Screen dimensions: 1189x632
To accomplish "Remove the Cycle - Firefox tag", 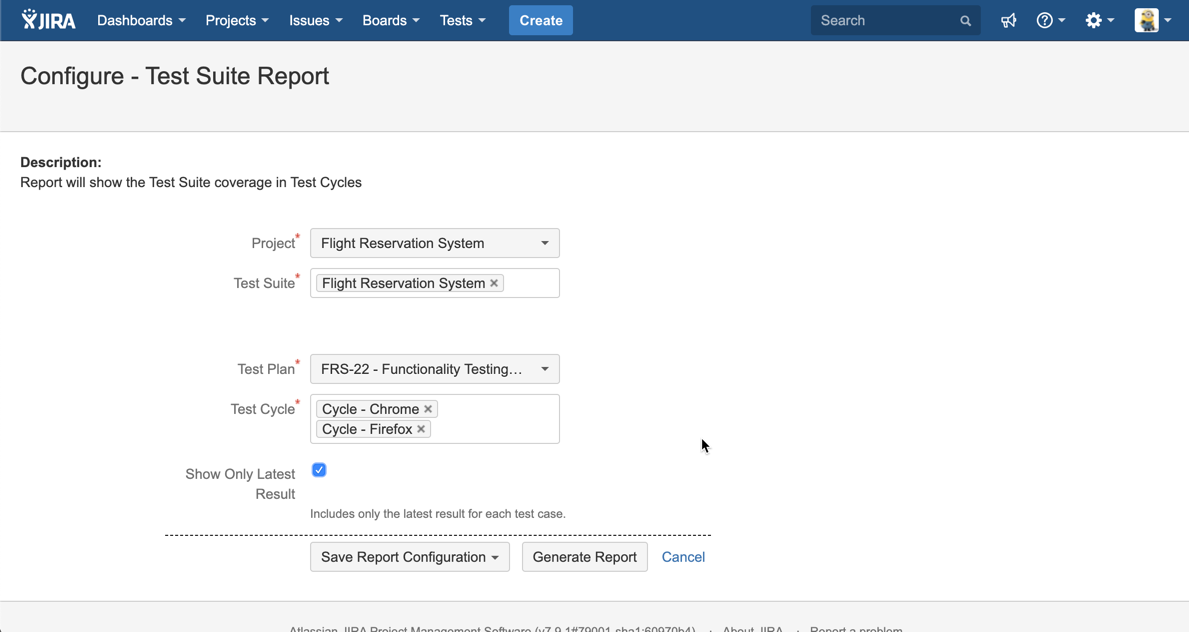I will pyautogui.click(x=421, y=429).
